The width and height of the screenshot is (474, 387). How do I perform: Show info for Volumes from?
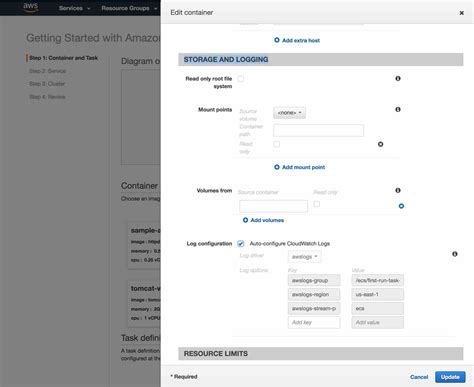tap(398, 190)
